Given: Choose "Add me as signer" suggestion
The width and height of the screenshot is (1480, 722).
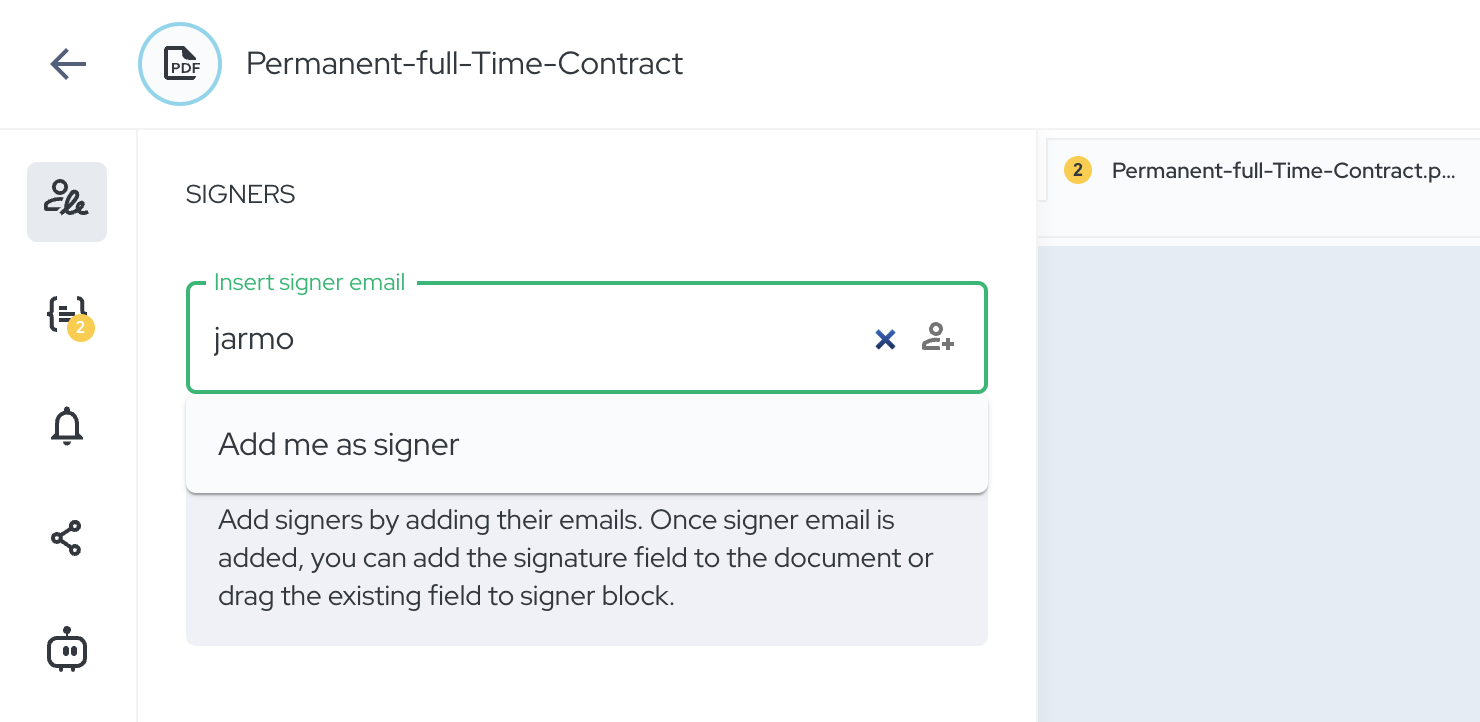Looking at the screenshot, I should 339,444.
